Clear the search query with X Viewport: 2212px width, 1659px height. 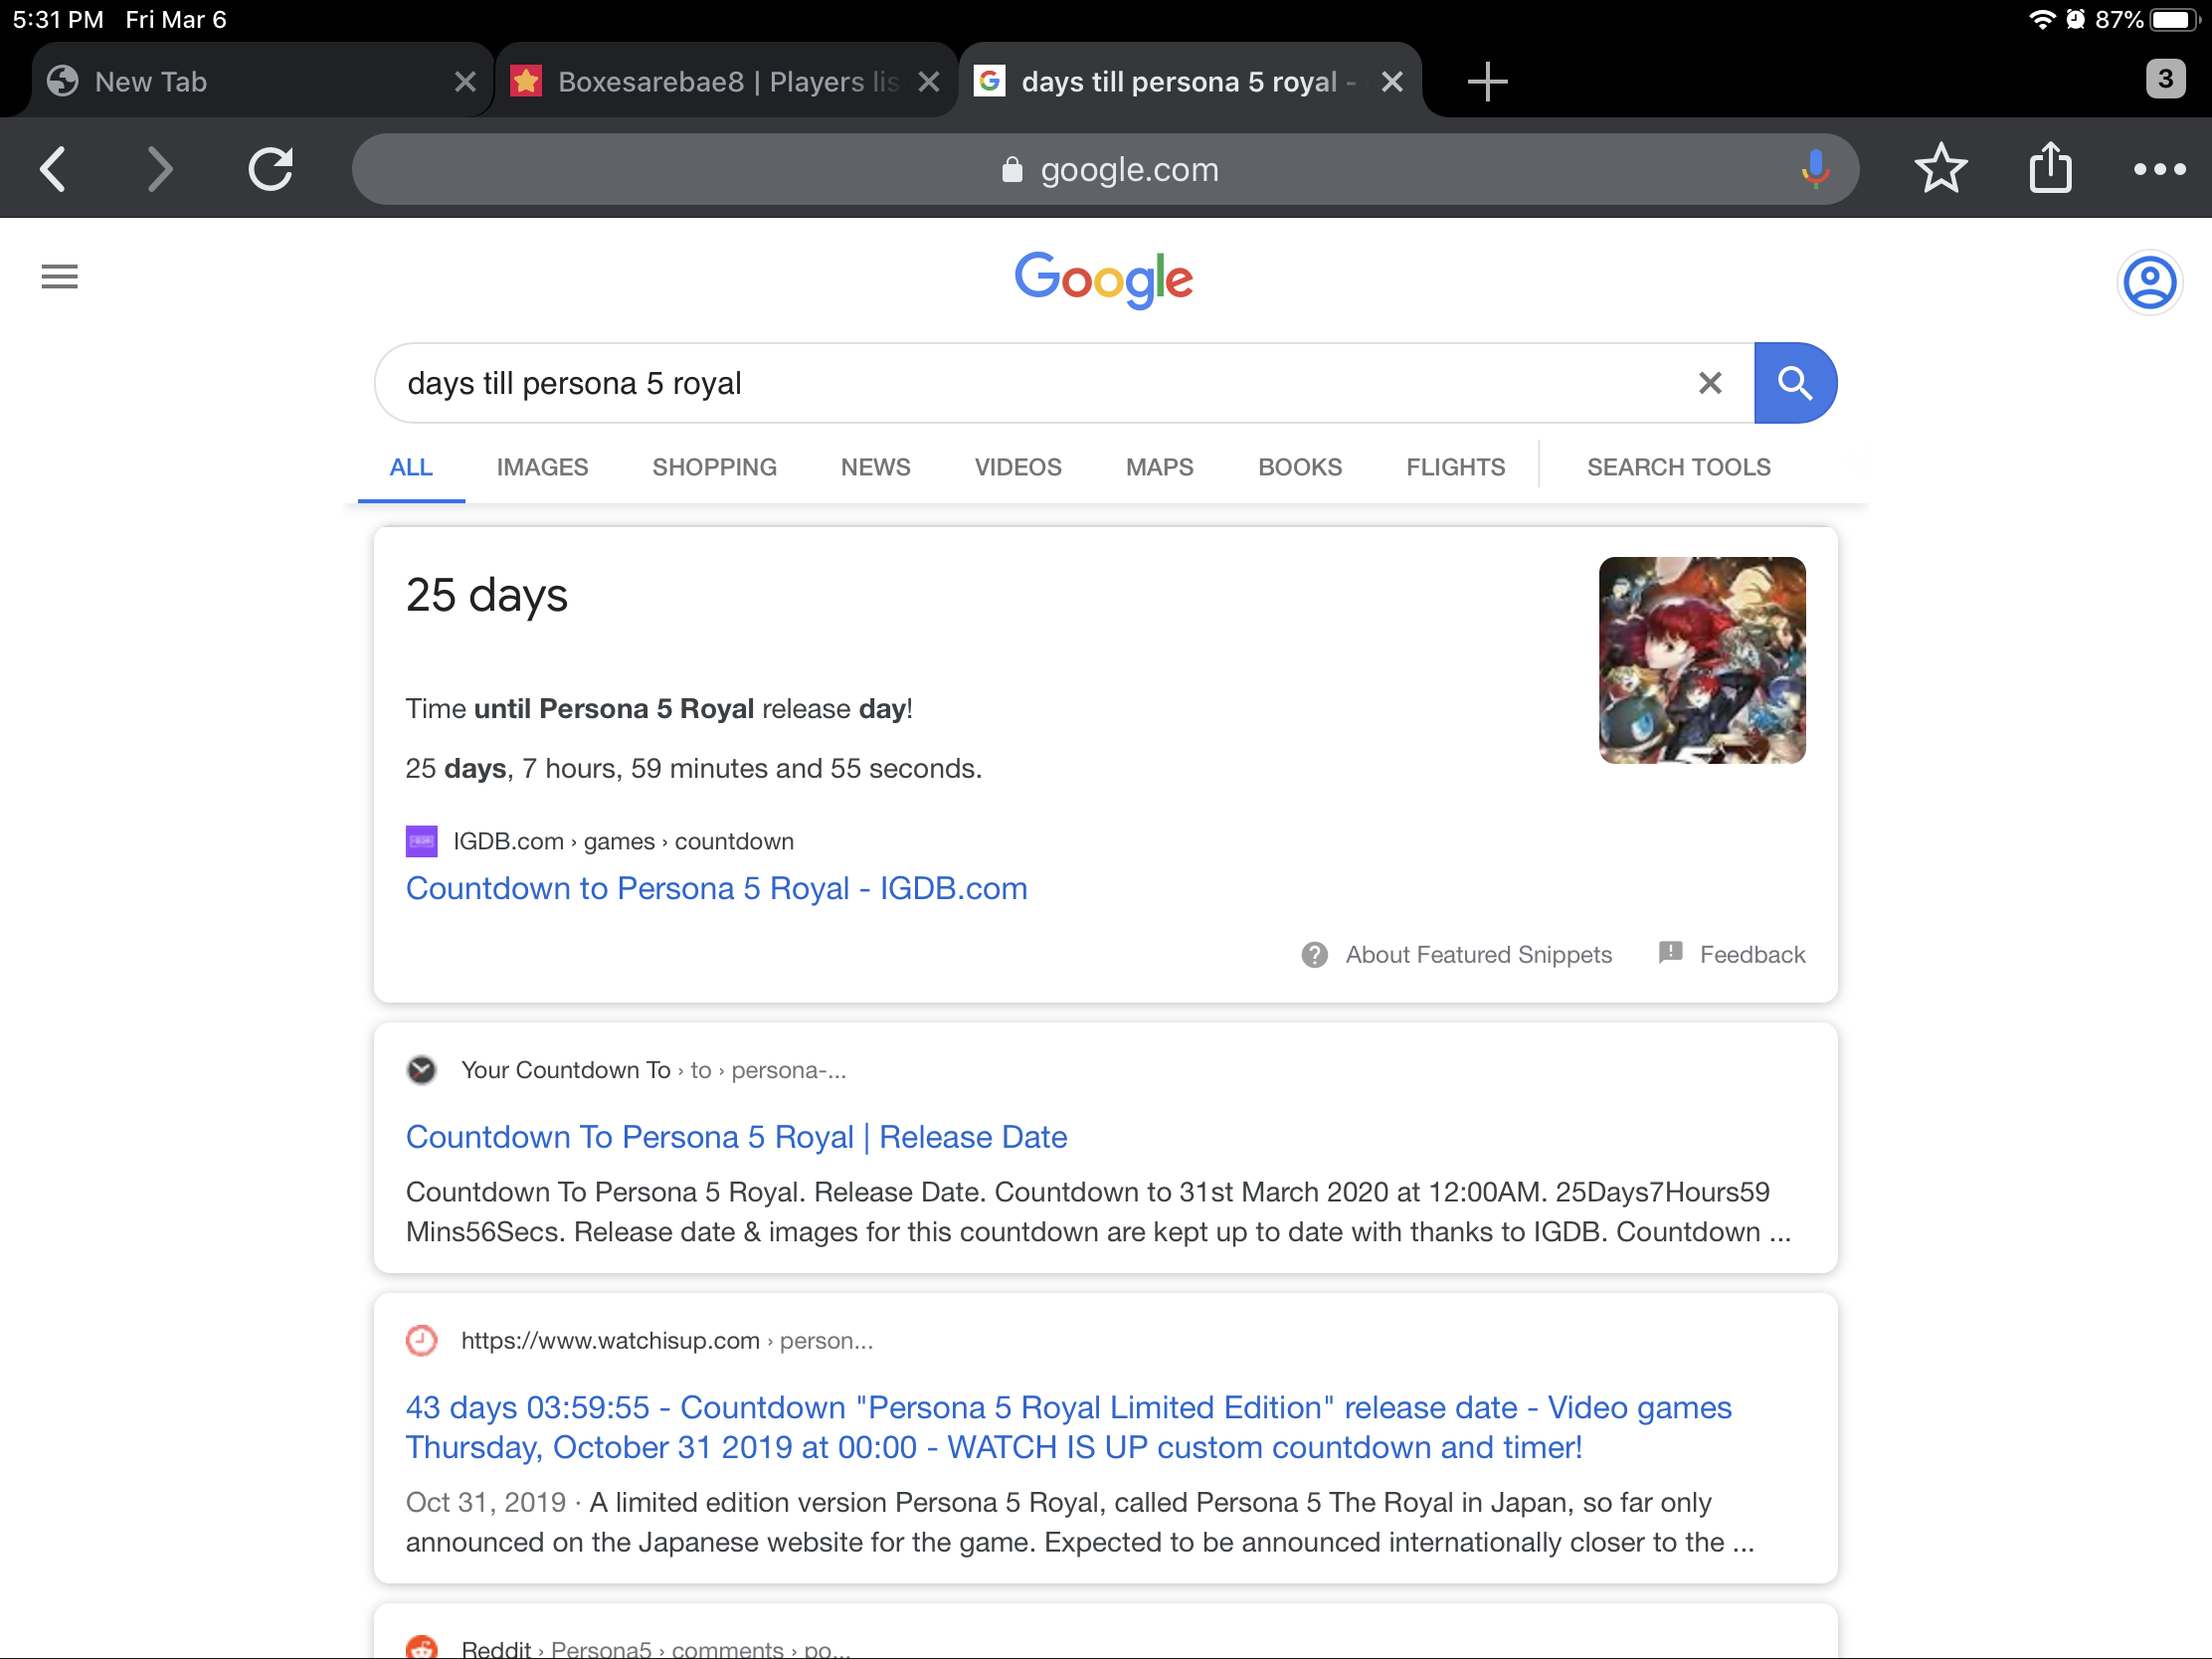(1709, 383)
